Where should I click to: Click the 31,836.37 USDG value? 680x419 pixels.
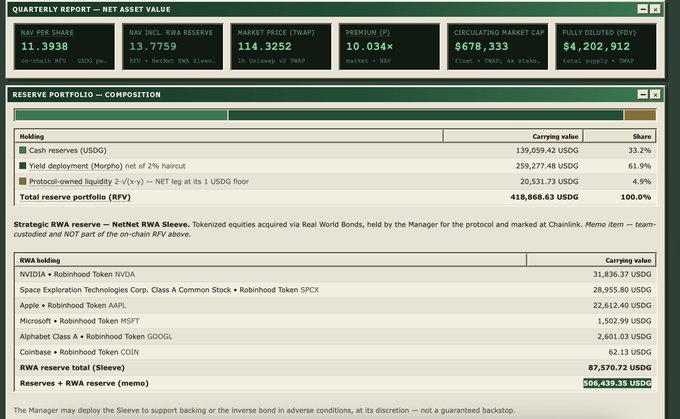pos(622,275)
